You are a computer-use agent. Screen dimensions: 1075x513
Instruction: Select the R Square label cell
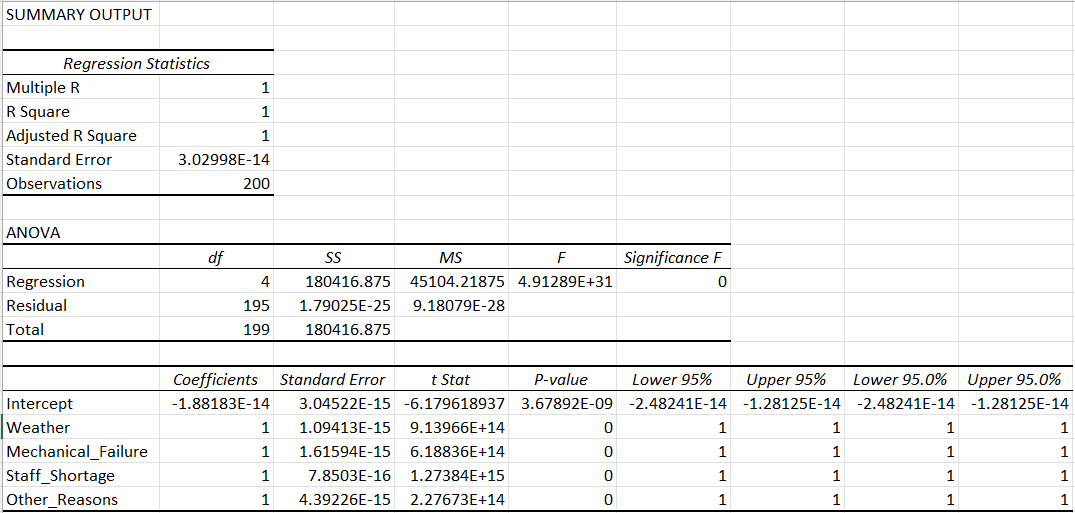tap(81, 112)
